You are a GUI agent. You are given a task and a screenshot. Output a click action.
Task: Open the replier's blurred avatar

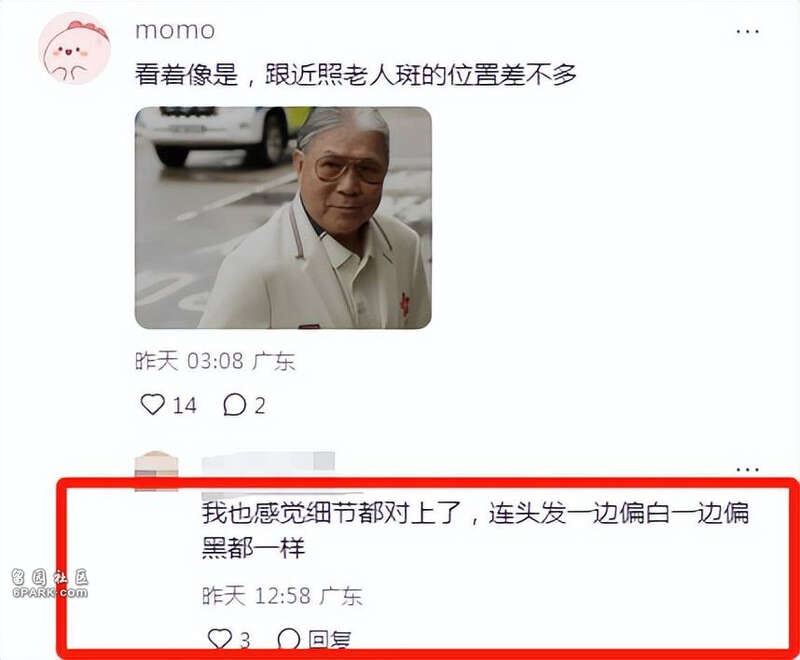(x=157, y=471)
